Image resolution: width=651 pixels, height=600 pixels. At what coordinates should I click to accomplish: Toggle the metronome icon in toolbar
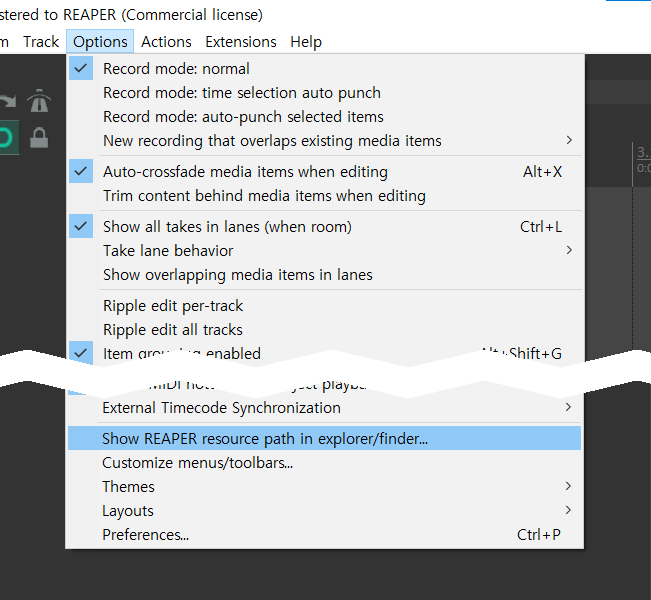tap(39, 101)
